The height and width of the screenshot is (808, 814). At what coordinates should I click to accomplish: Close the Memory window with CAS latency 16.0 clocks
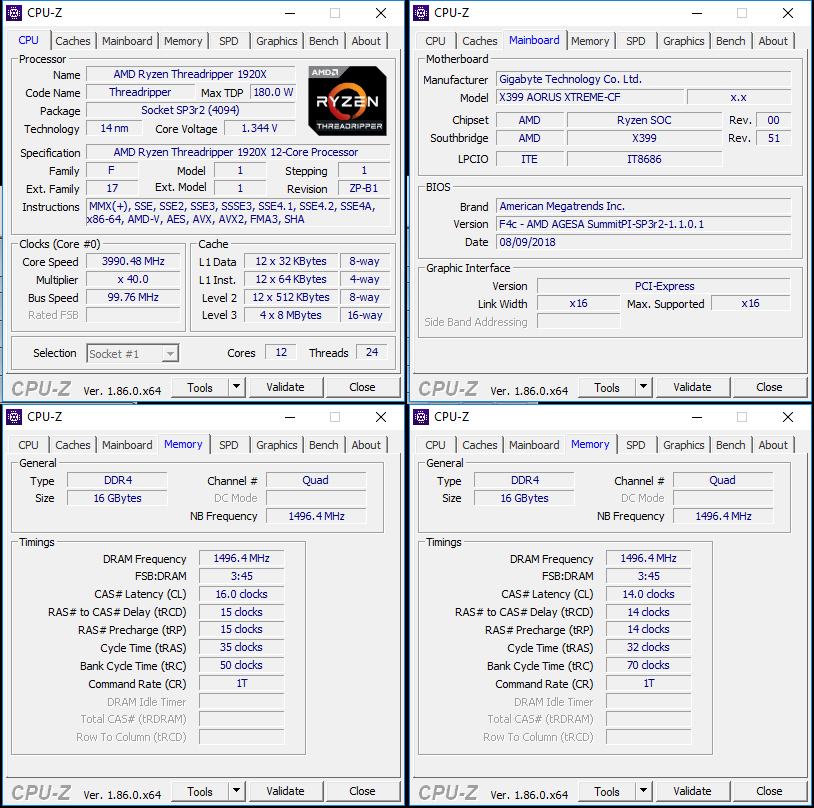[x=381, y=417]
